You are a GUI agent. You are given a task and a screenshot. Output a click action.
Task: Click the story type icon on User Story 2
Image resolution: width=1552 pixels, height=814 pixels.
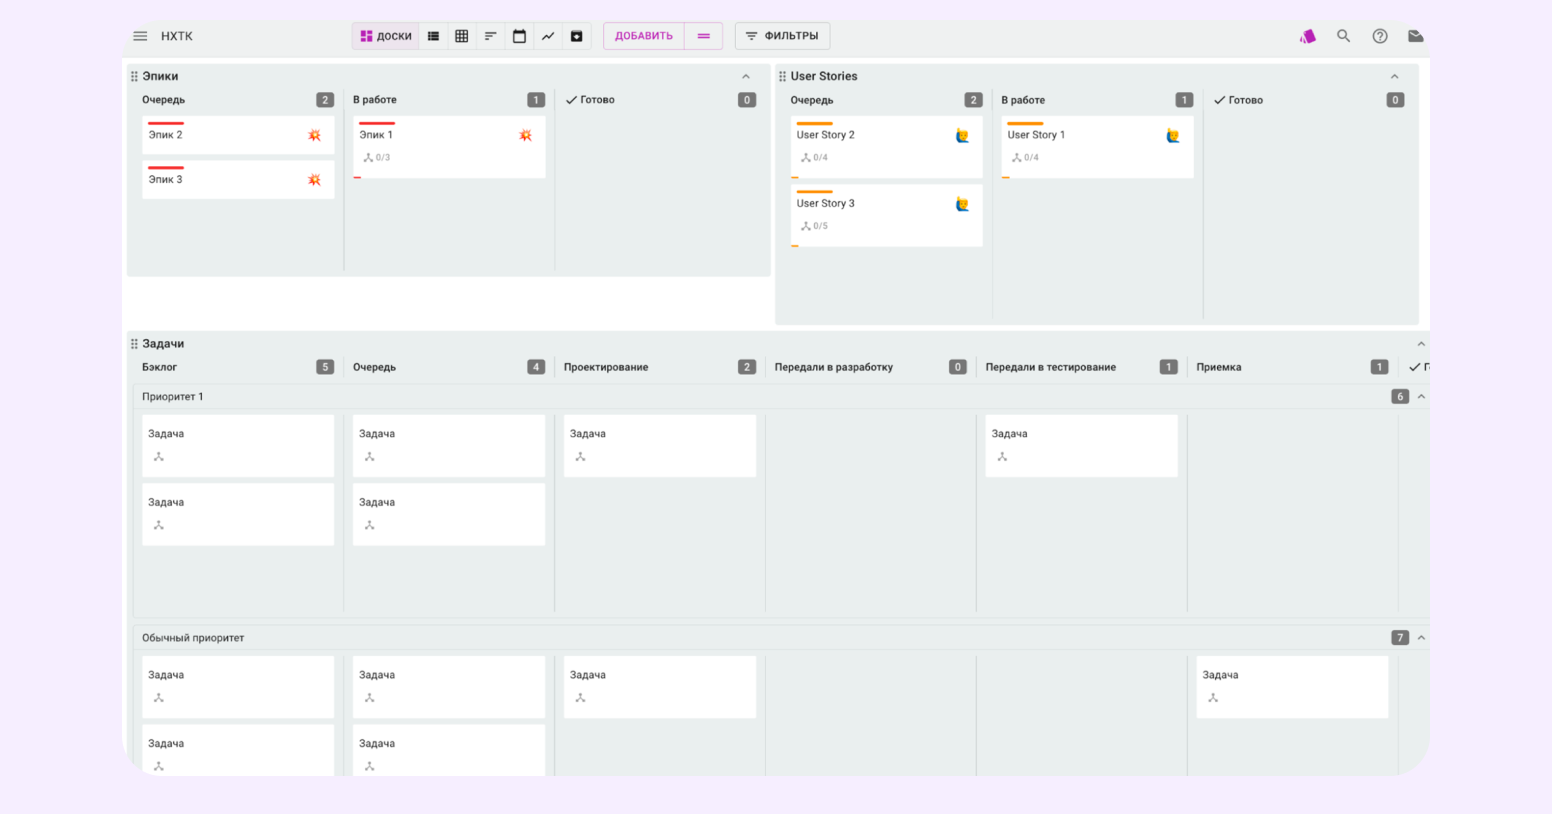[x=962, y=136]
